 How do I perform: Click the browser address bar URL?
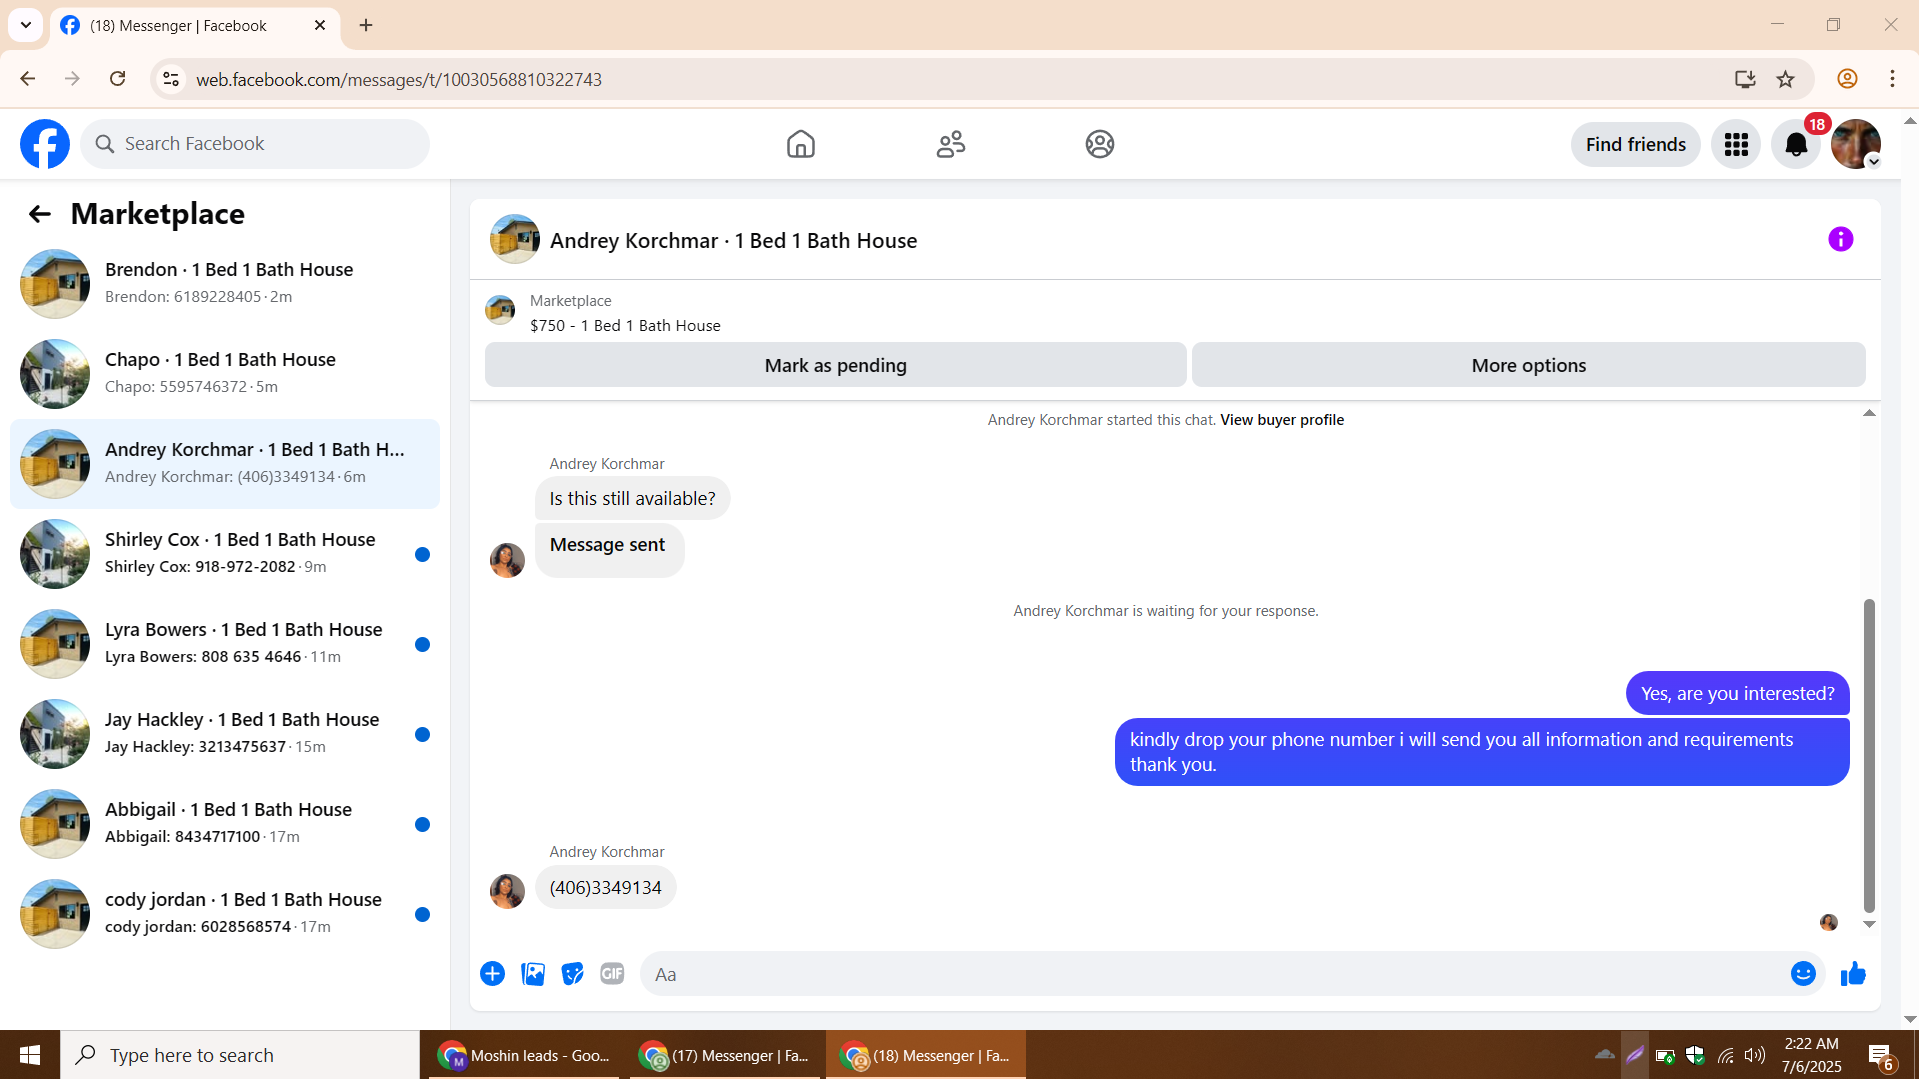point(398,79)
